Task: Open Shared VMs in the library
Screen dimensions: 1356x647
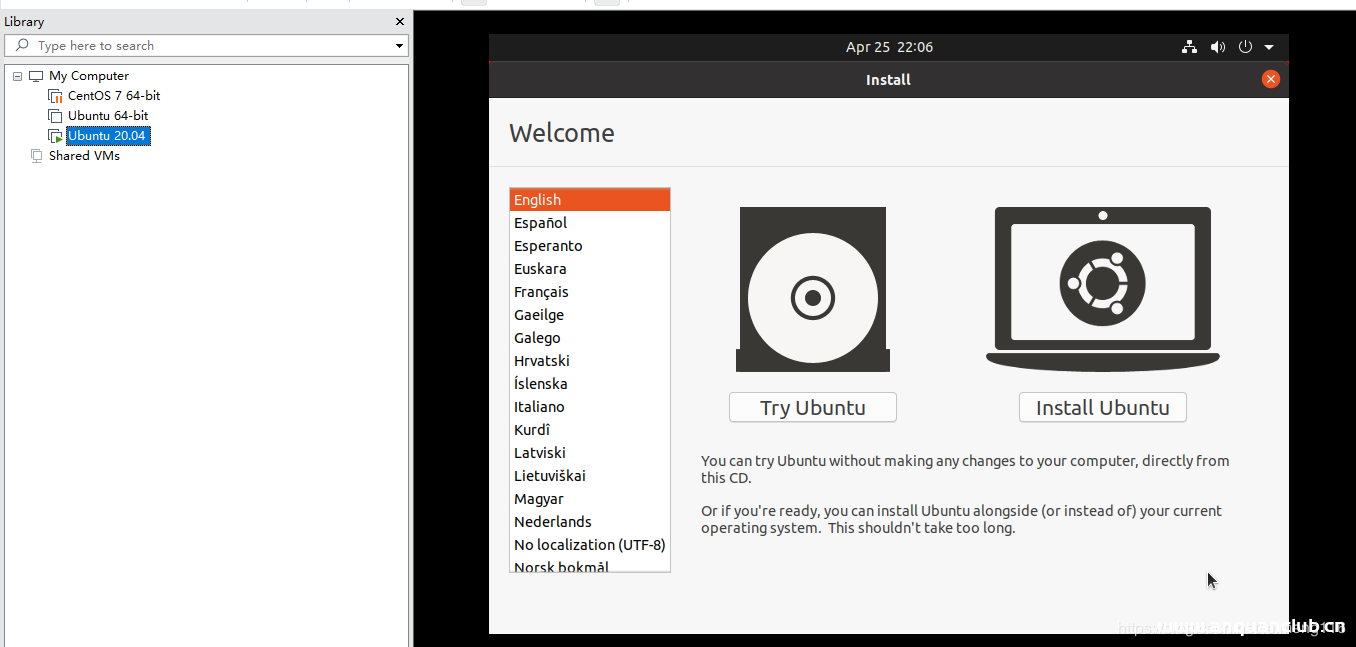Action: (84, 156)
